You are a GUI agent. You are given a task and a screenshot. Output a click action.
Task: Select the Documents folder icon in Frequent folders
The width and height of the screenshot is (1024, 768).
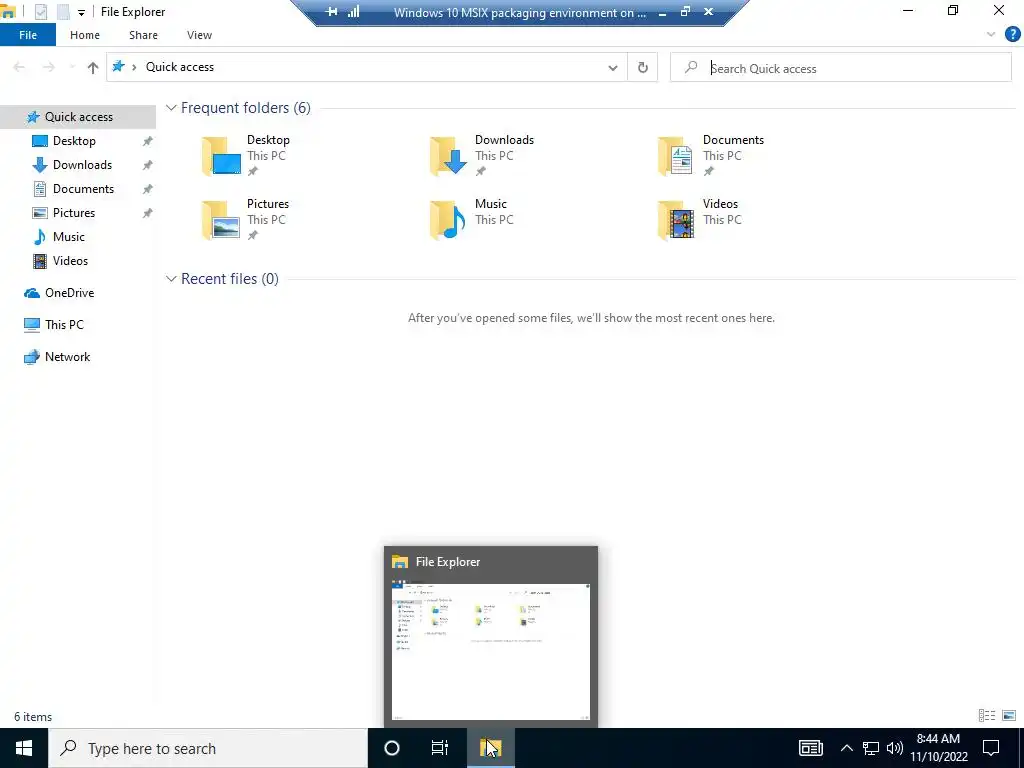coord(676,155)
